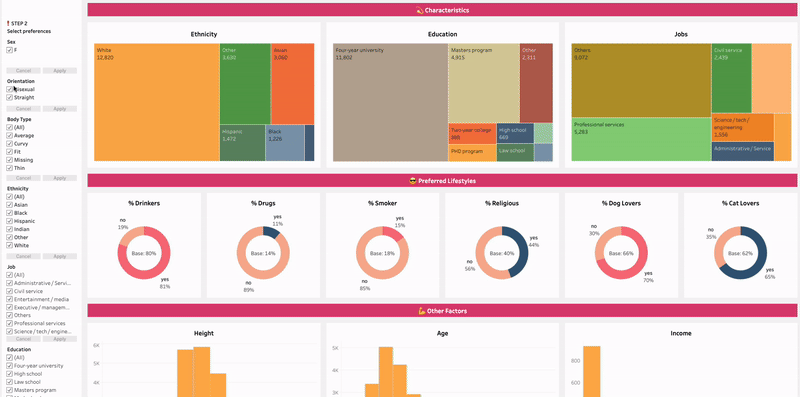Select Administrative / Service block in Jobs treemap
The image size is (800, 397).
coord(743,152)
